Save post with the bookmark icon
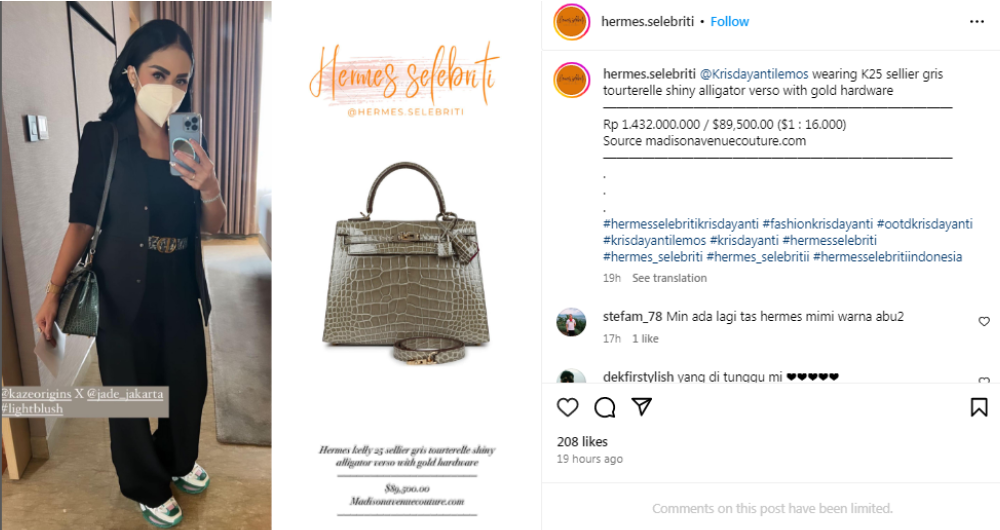 [x=979, y=407]
